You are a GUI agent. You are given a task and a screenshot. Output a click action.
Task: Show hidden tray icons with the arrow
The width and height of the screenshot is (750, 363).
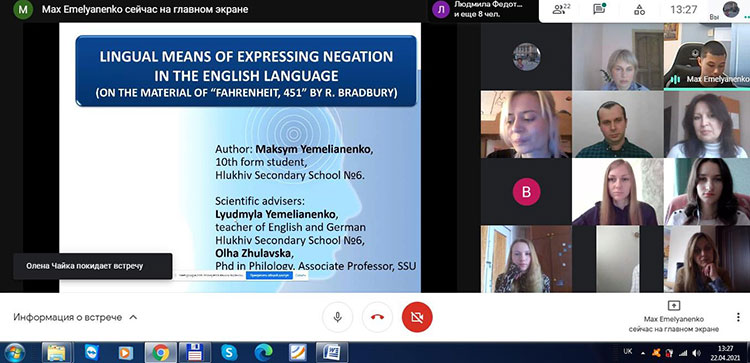[642, 353]
